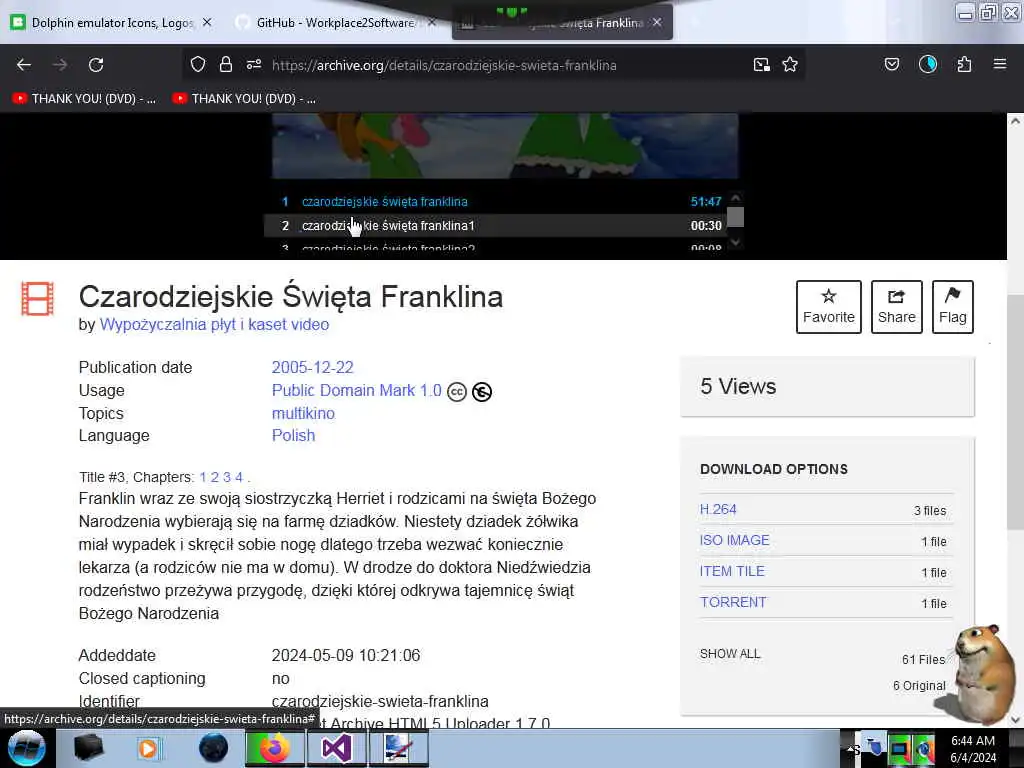Image resolution: width=1024 pixels, height=768 pixels.
Task: Open uploader Wypożyczalnia płyt i kaset video
Action: point(214,324)
